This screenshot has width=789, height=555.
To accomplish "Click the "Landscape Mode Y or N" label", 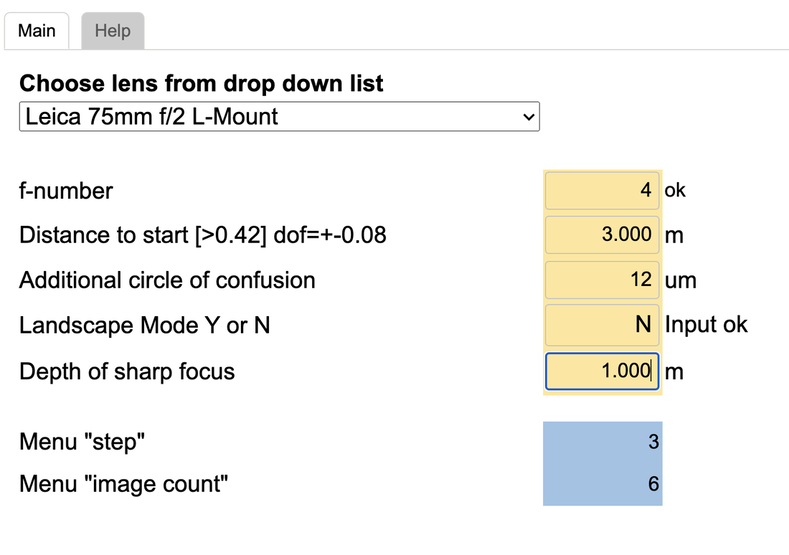I will 144,326.
